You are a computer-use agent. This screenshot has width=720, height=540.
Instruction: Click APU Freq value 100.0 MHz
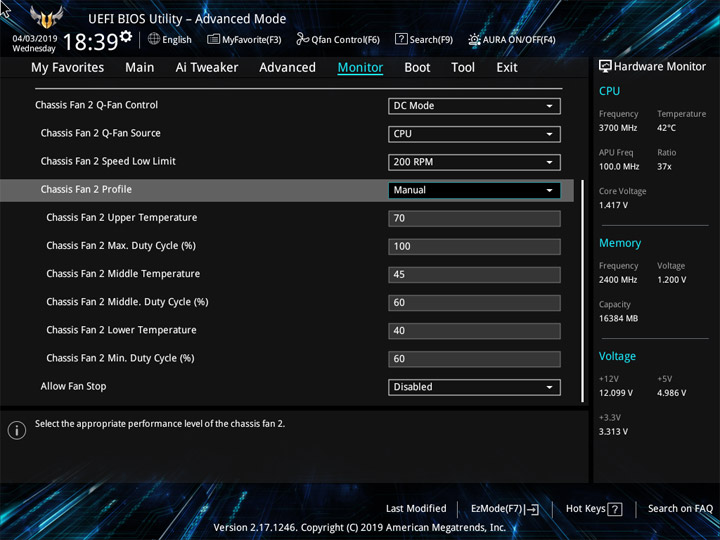click(619, 167)
